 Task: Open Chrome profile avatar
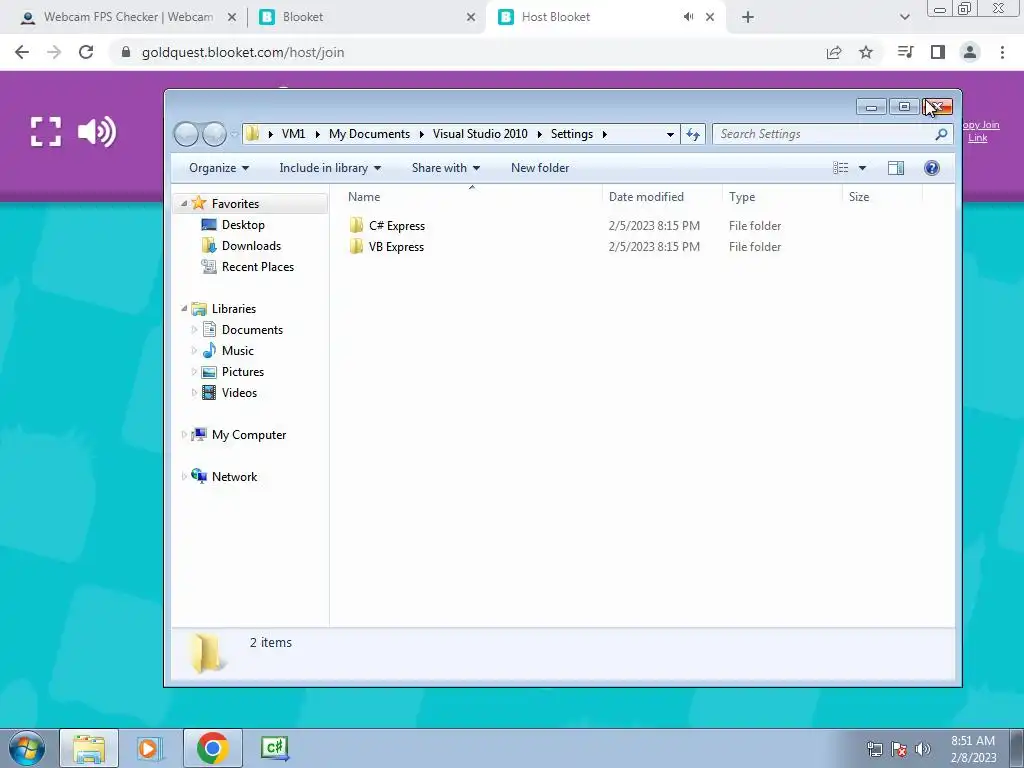click(970, 52)
